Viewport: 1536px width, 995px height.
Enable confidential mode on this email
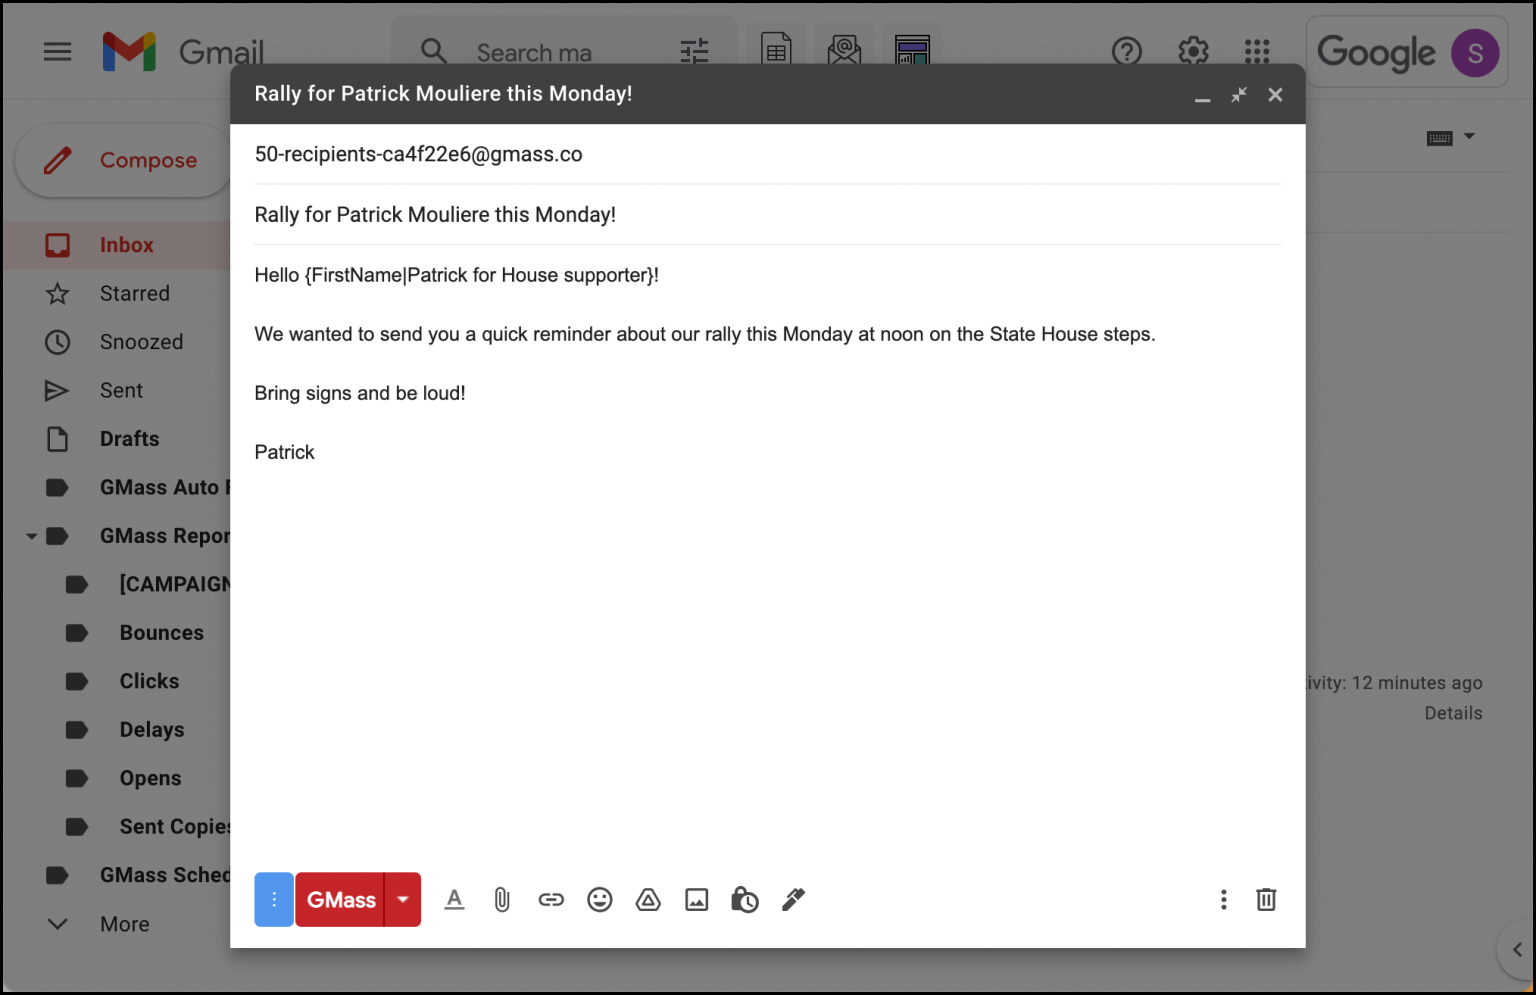pos(745,899)
